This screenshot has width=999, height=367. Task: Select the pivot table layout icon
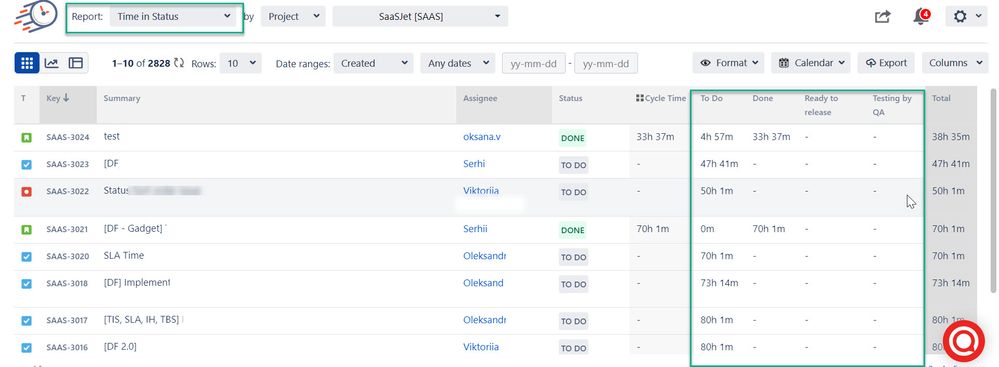(76, 63)
